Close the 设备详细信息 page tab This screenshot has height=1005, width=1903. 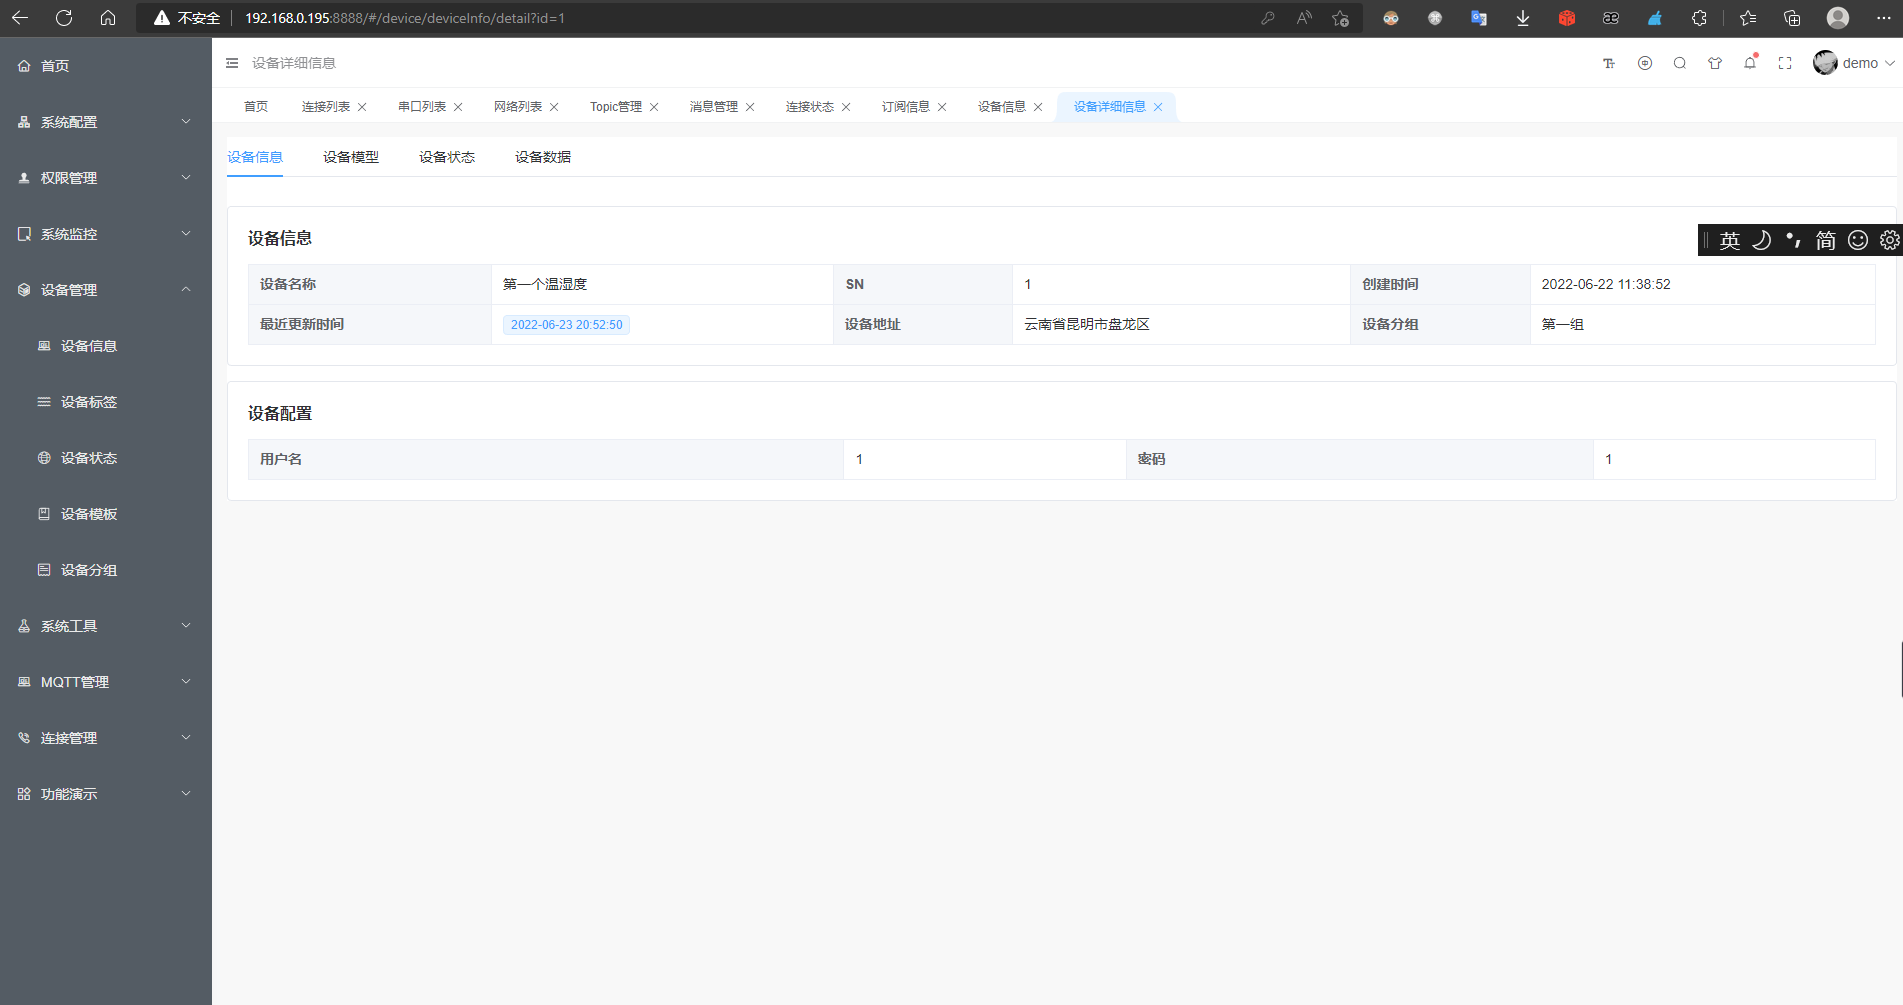[1158, 107]
